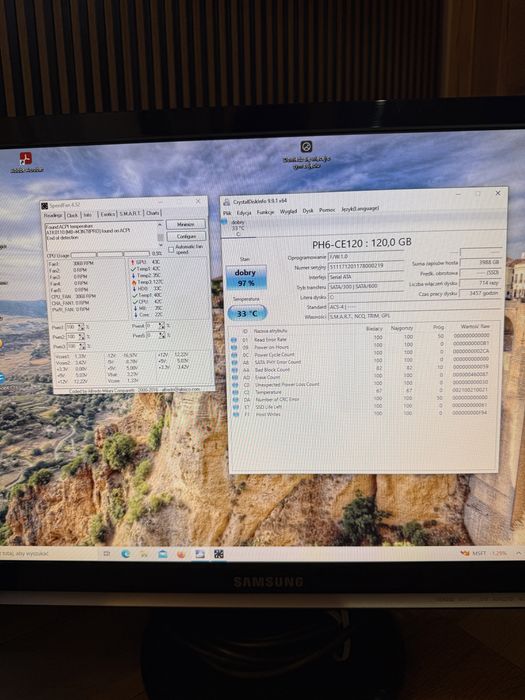The image size is (525, 700).
Task: Select the Number of CRC Error row
Action: coord(362,399)
